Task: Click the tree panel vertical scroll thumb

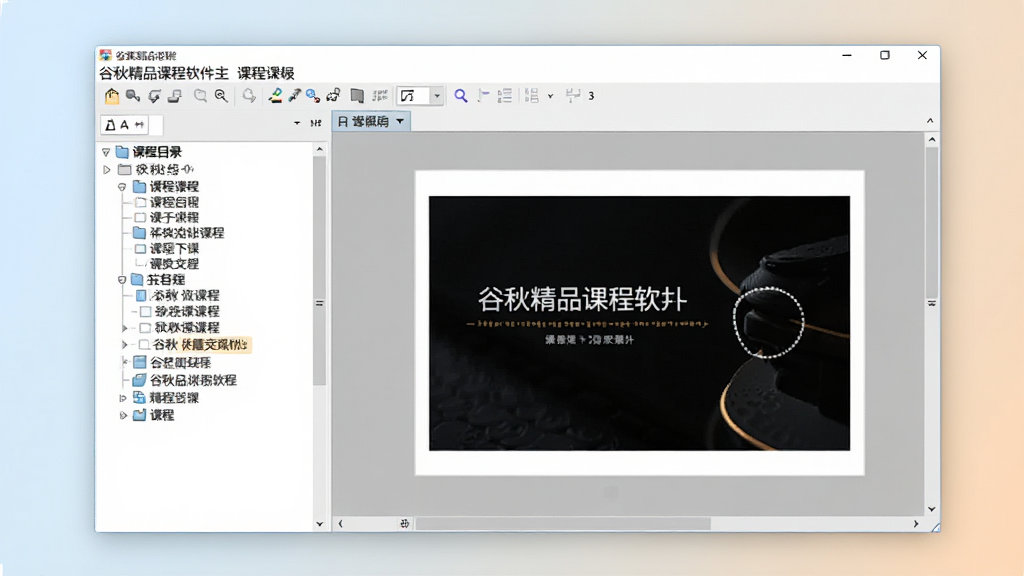Action: [x=319, y=271]
